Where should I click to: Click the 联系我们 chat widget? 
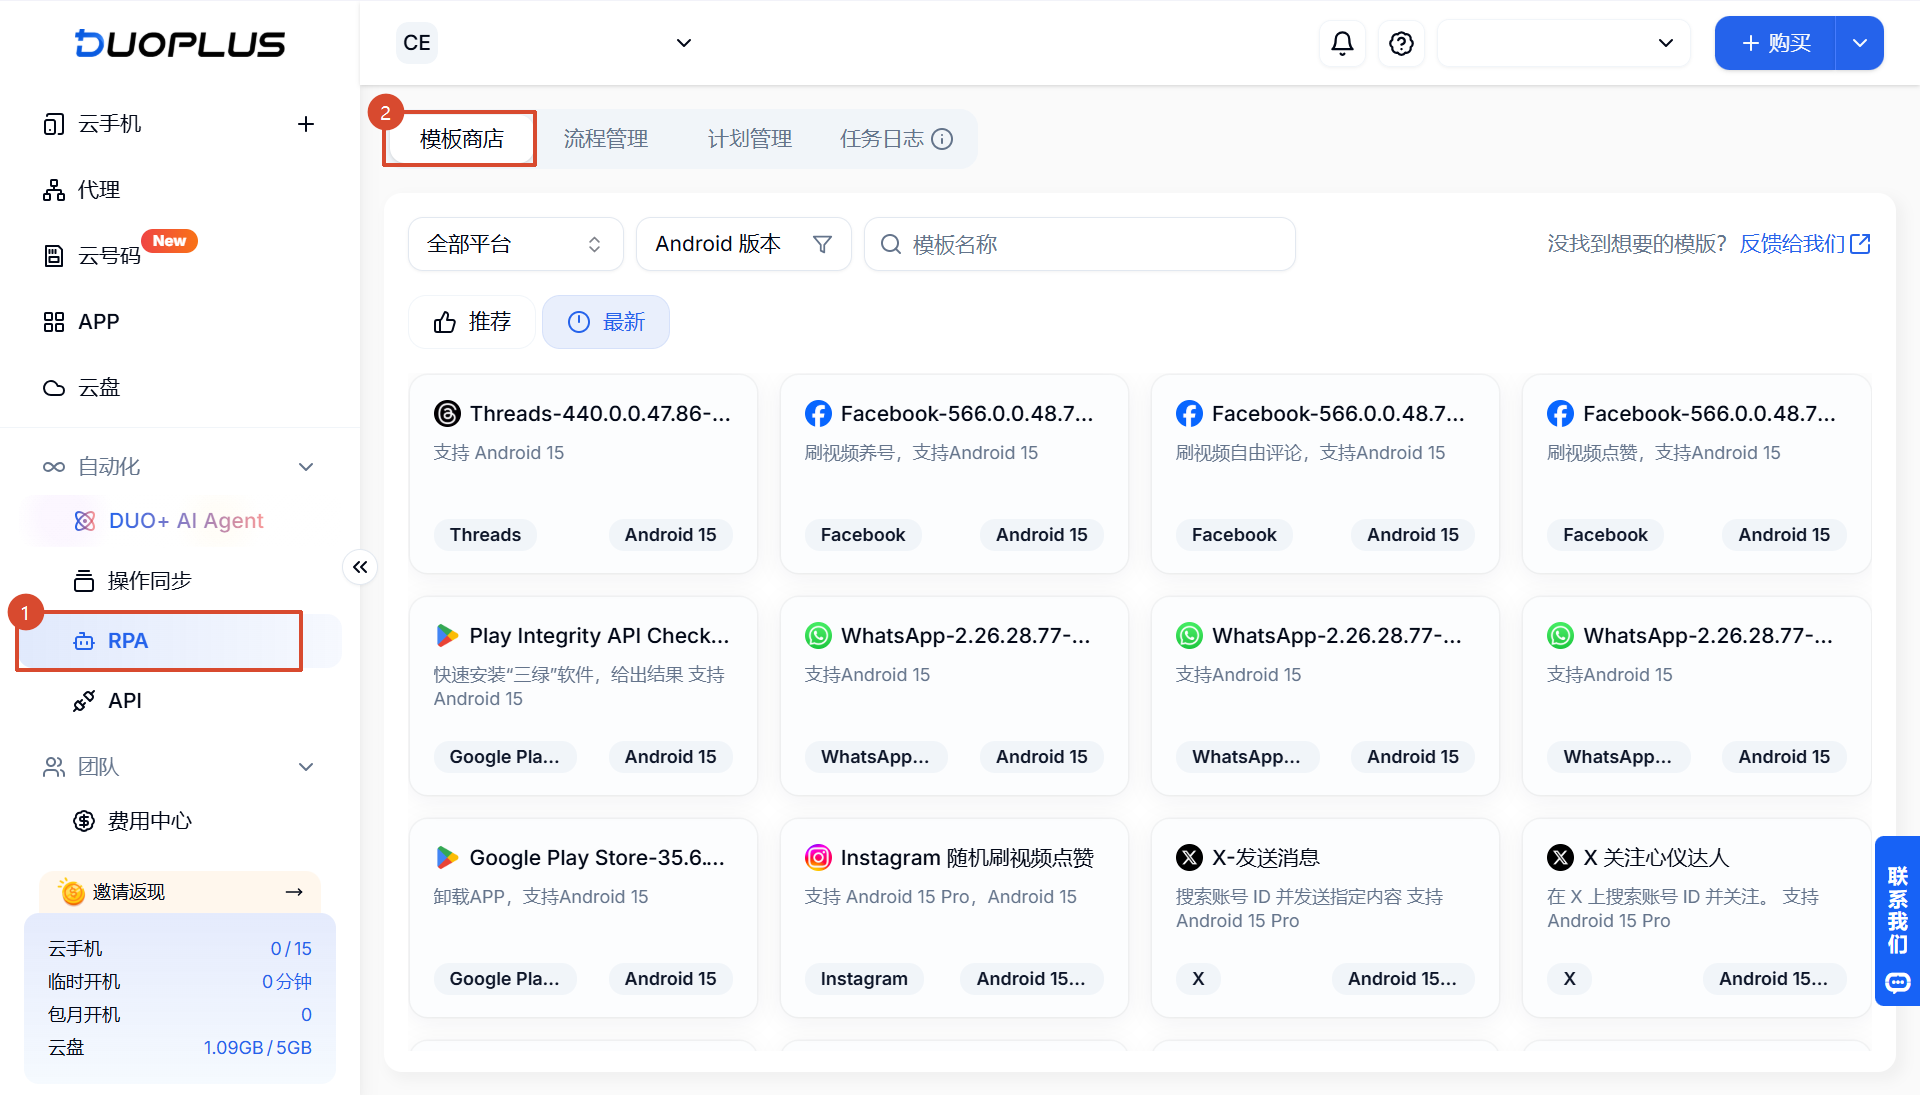click(x=1897, y=921)
